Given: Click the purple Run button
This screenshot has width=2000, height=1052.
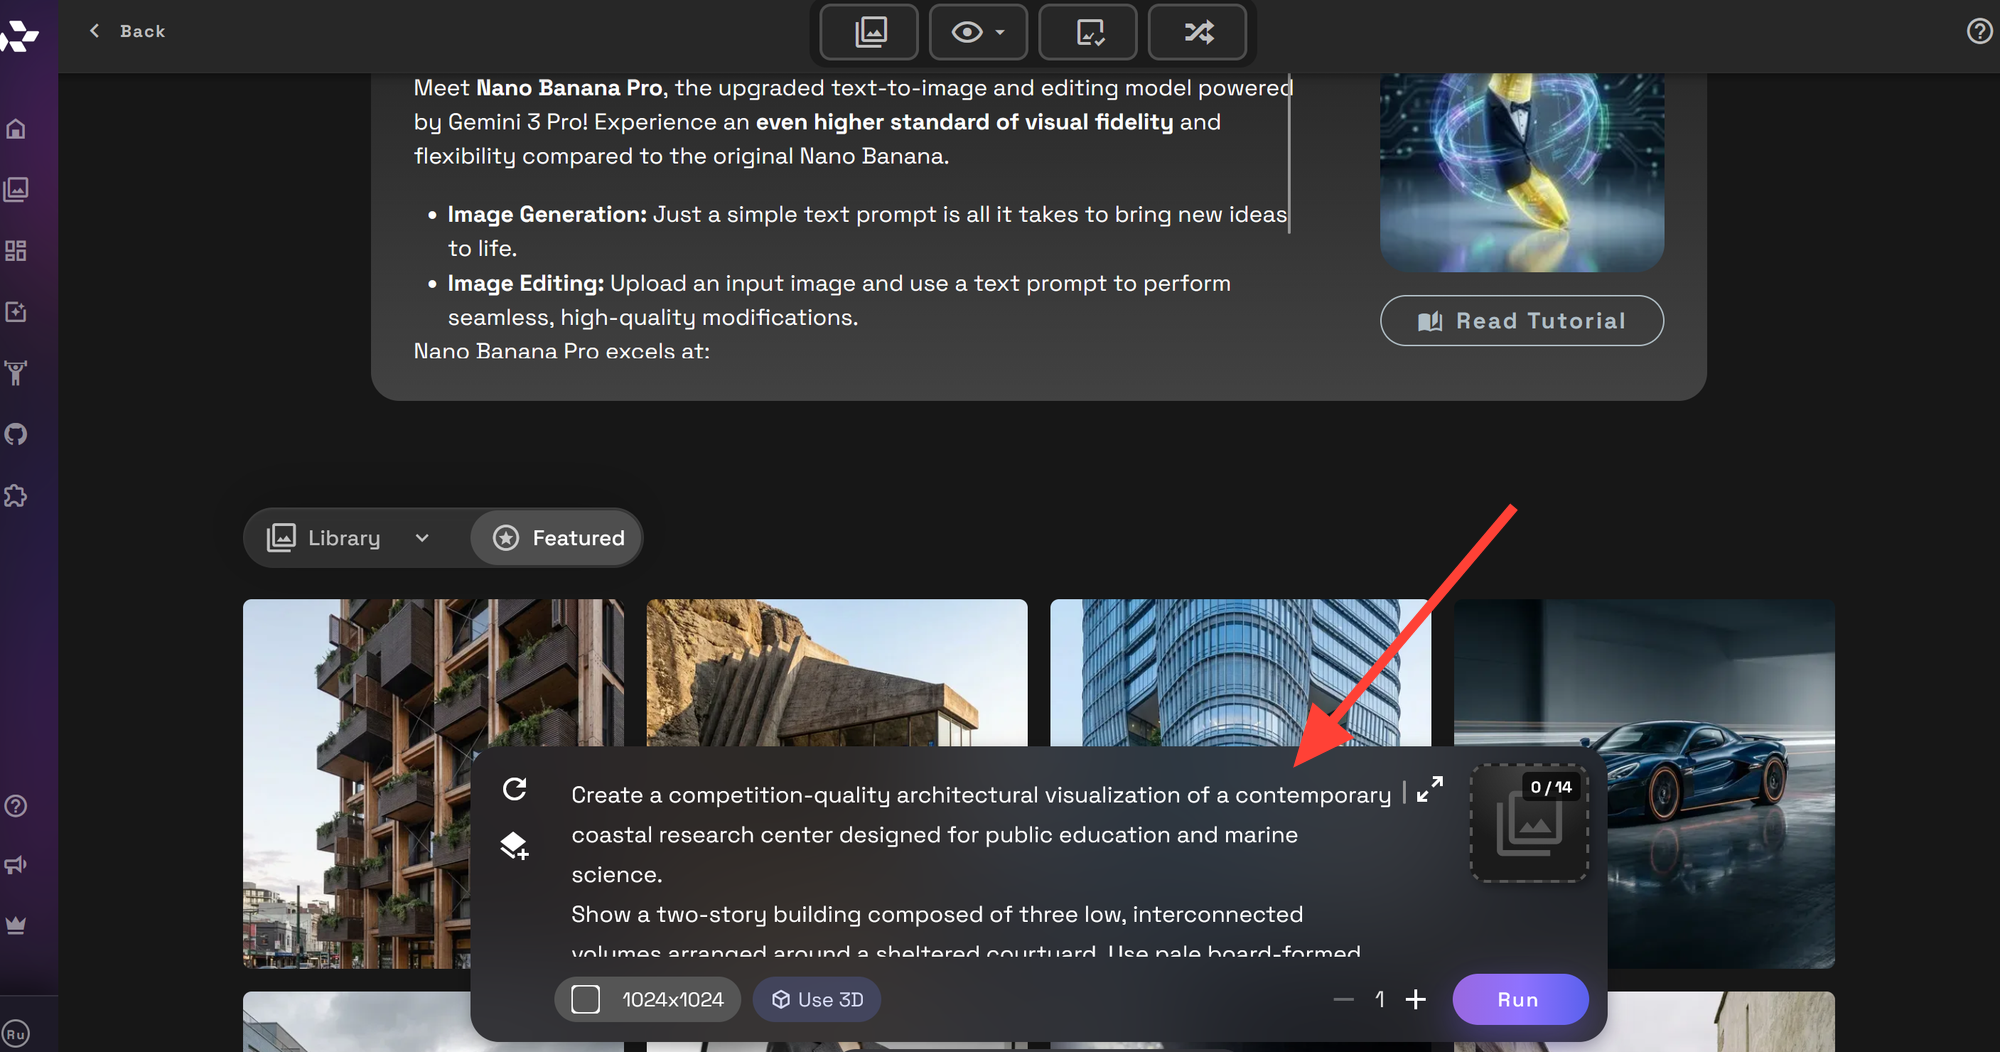Looking at the screenshot, I should pyautogui.click(x=1520, y=1000).
